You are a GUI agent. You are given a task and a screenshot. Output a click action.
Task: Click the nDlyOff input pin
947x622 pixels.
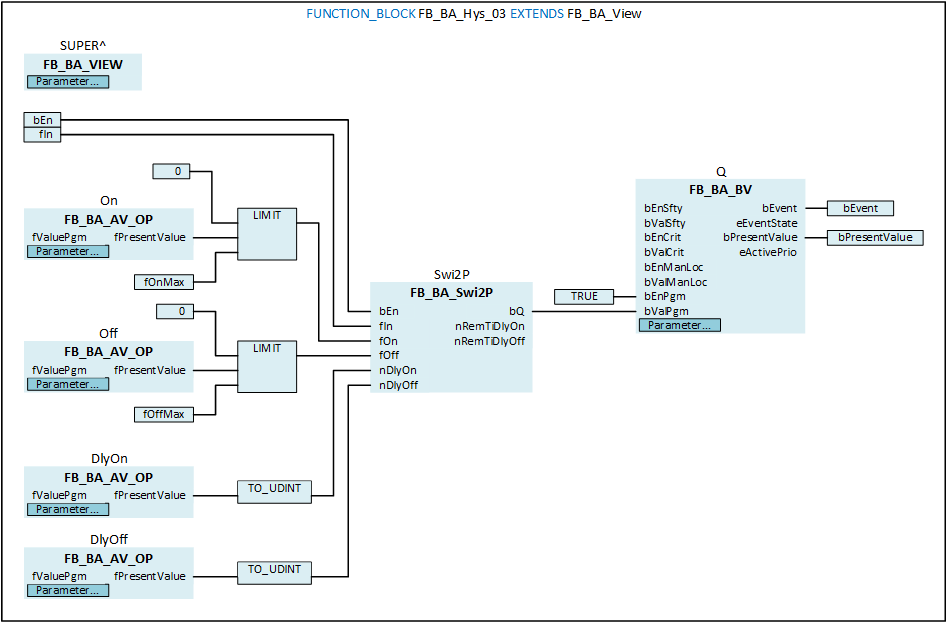pos(399,385)
